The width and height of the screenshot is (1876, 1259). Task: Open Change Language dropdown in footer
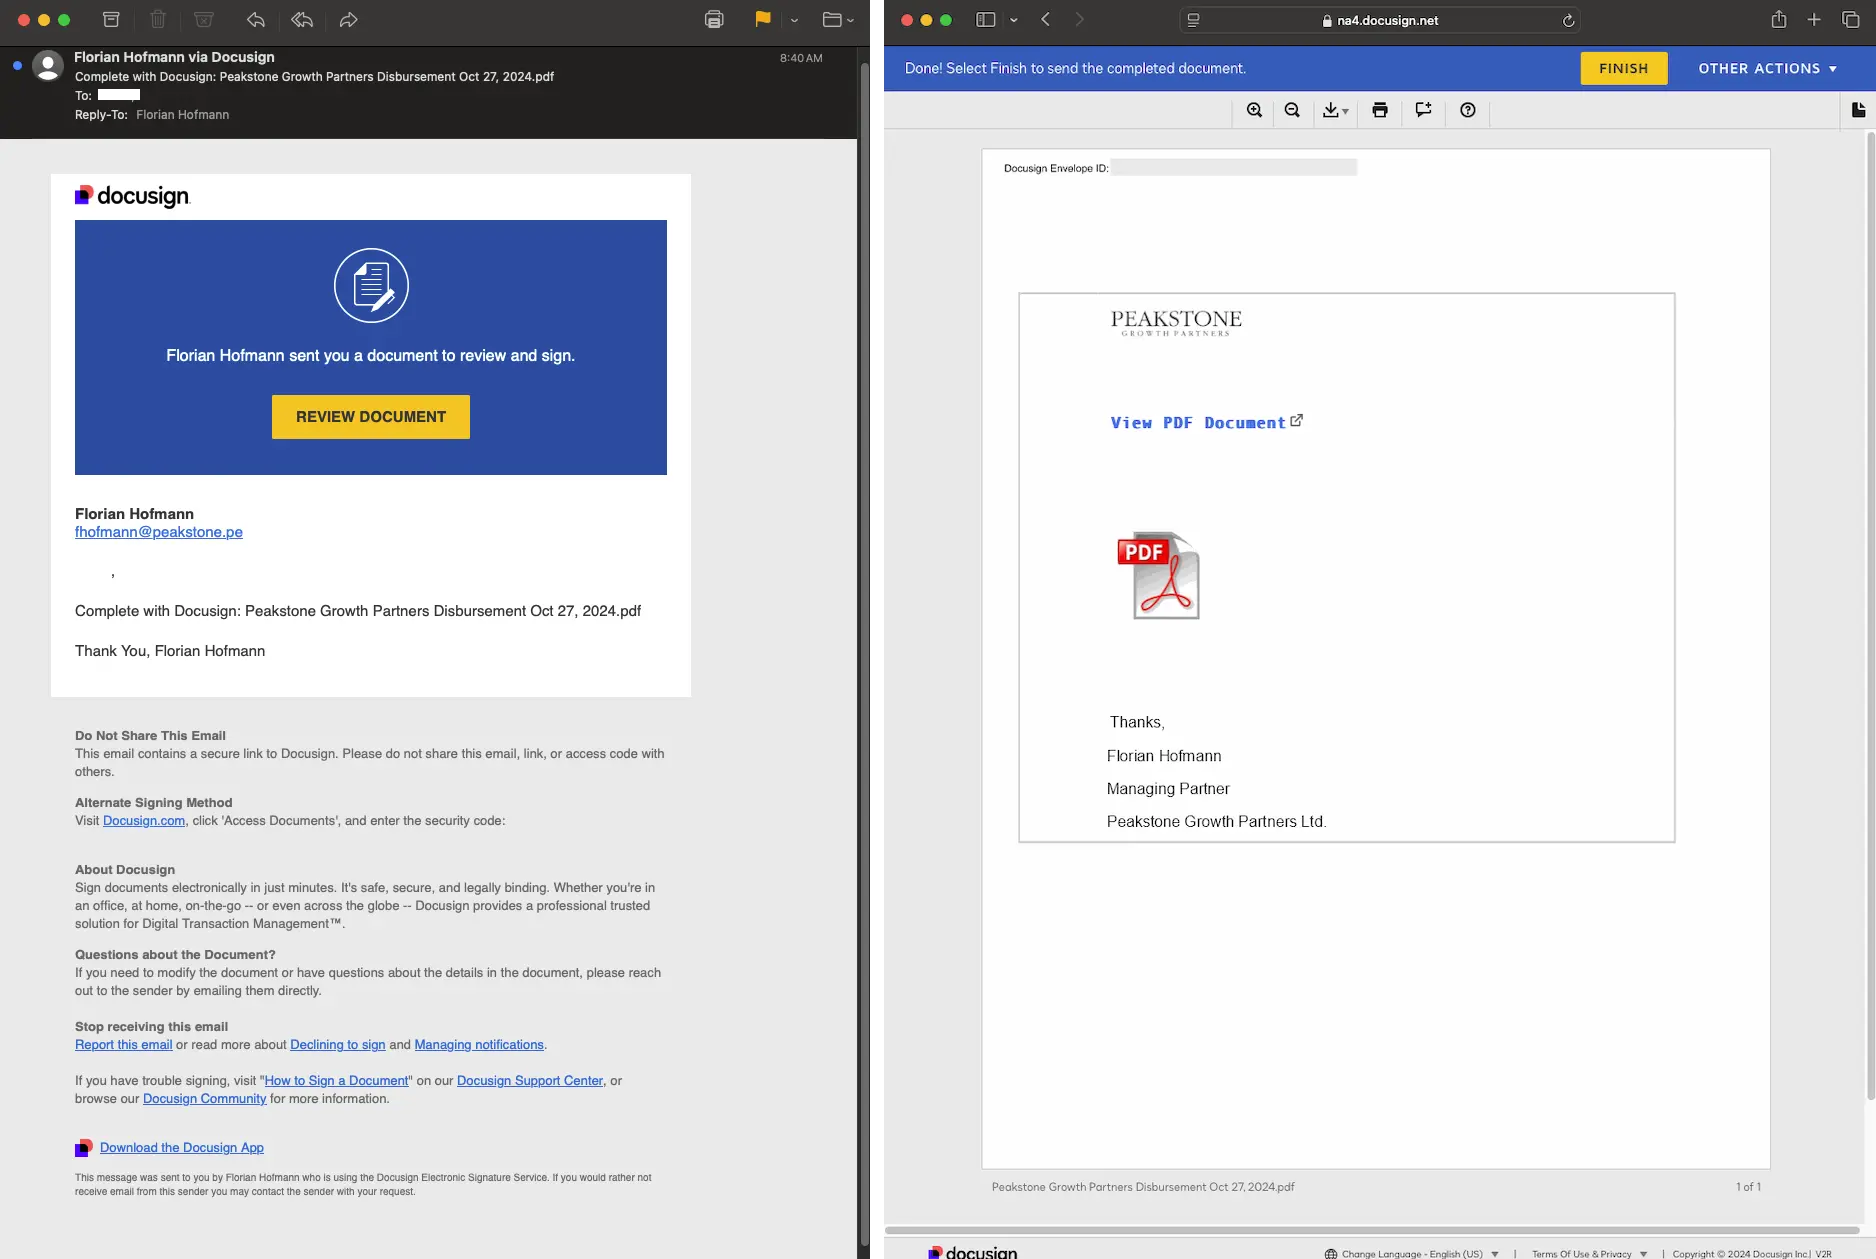click(1412, 1253)
